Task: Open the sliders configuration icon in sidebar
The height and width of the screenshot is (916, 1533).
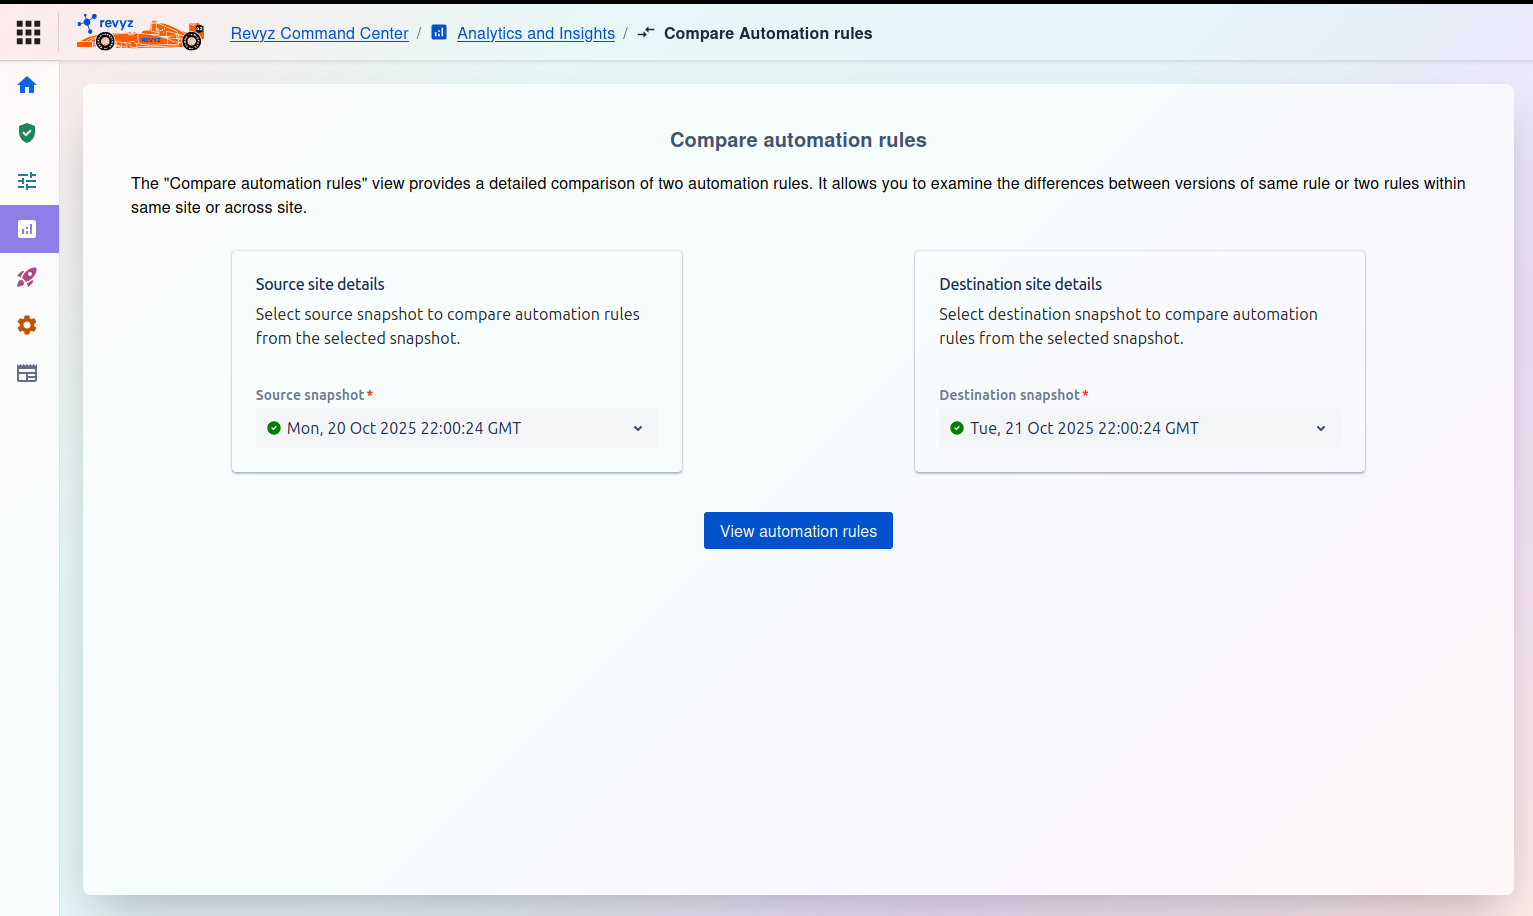Action: (27, 181)
